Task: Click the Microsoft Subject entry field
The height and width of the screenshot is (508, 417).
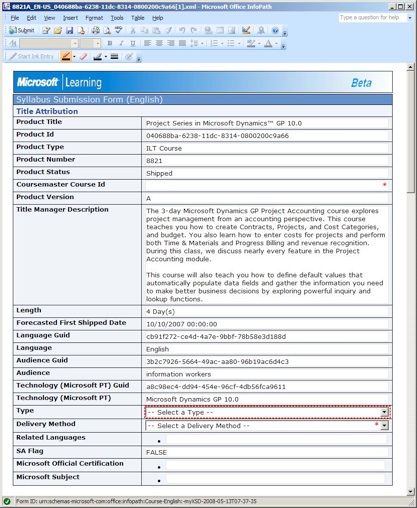Action: [x=275, y=479]
